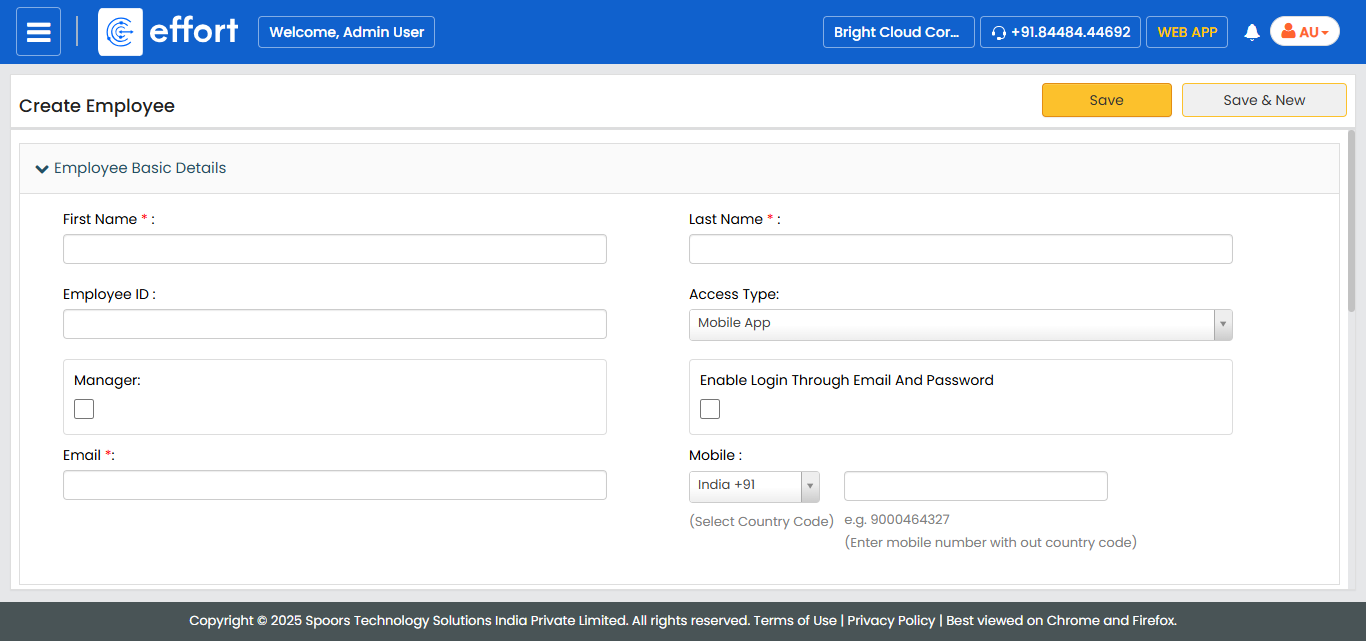The height and width of the screenshot is (641, 1366).
Task: Click the mobile number input box
Action: point(975,486)
